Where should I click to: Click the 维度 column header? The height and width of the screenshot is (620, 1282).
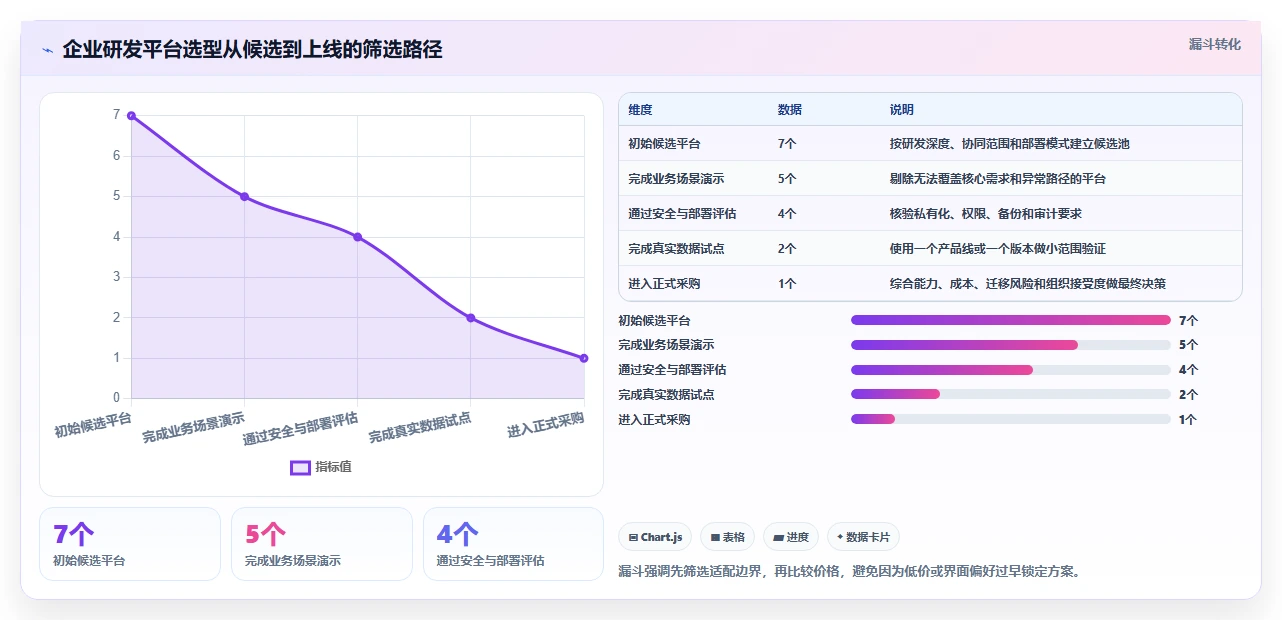click(640, 110)
